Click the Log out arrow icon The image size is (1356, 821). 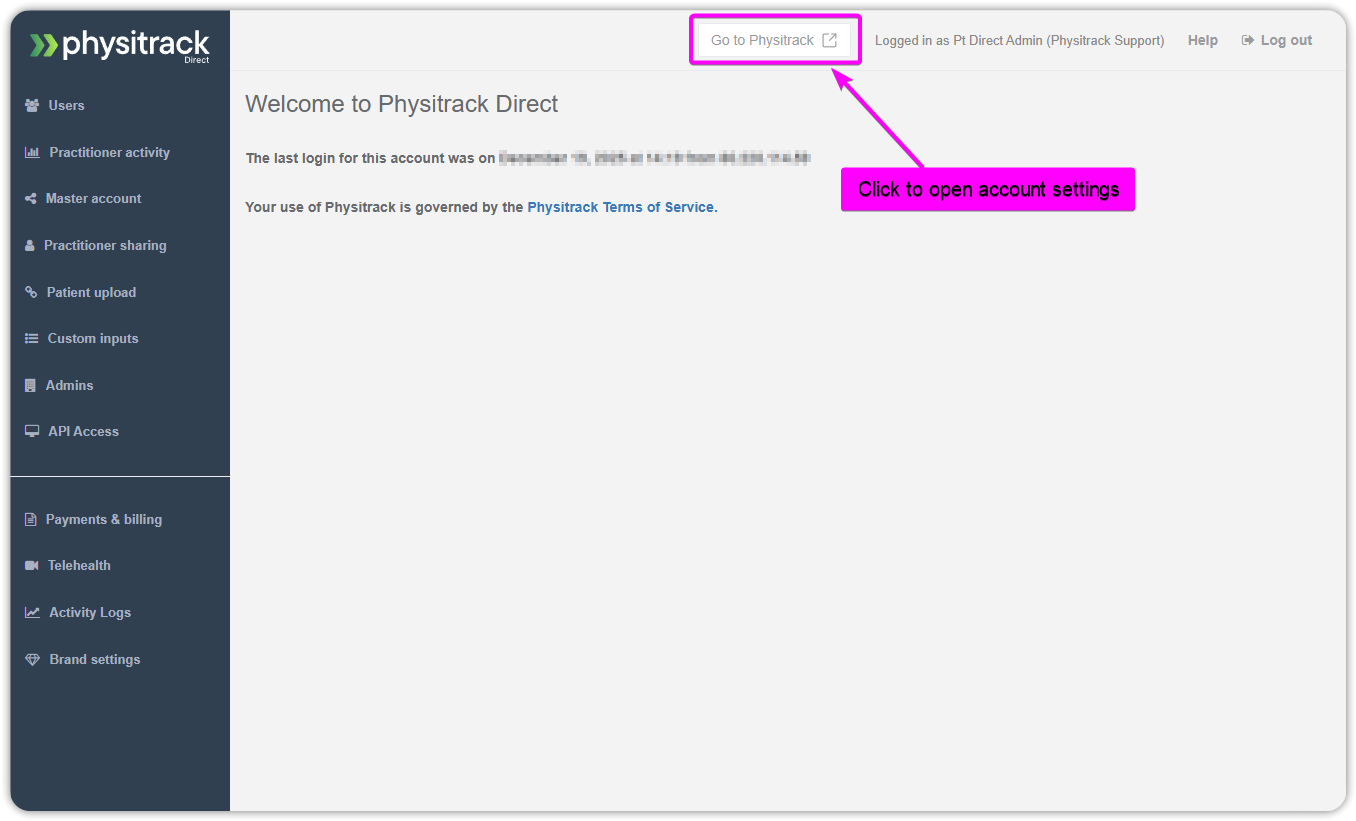[1247, 40]
